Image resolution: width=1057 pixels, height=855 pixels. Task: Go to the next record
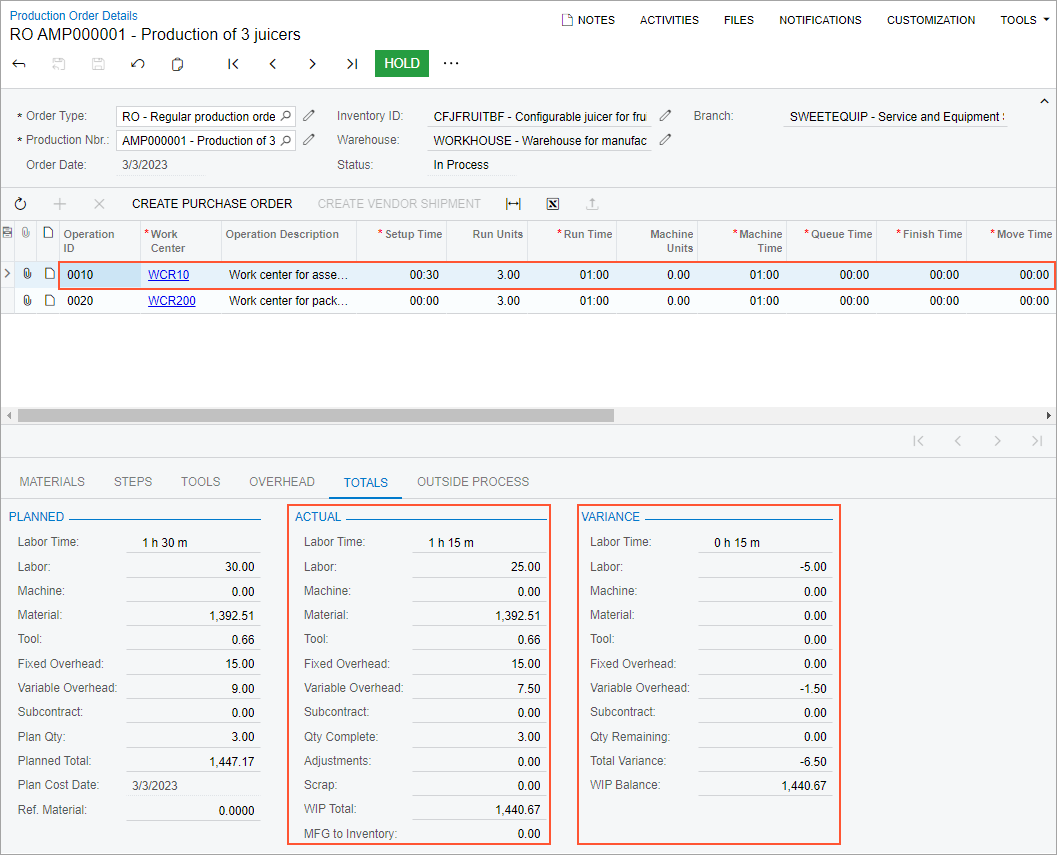pyautogui.click(x=312, y=64)
